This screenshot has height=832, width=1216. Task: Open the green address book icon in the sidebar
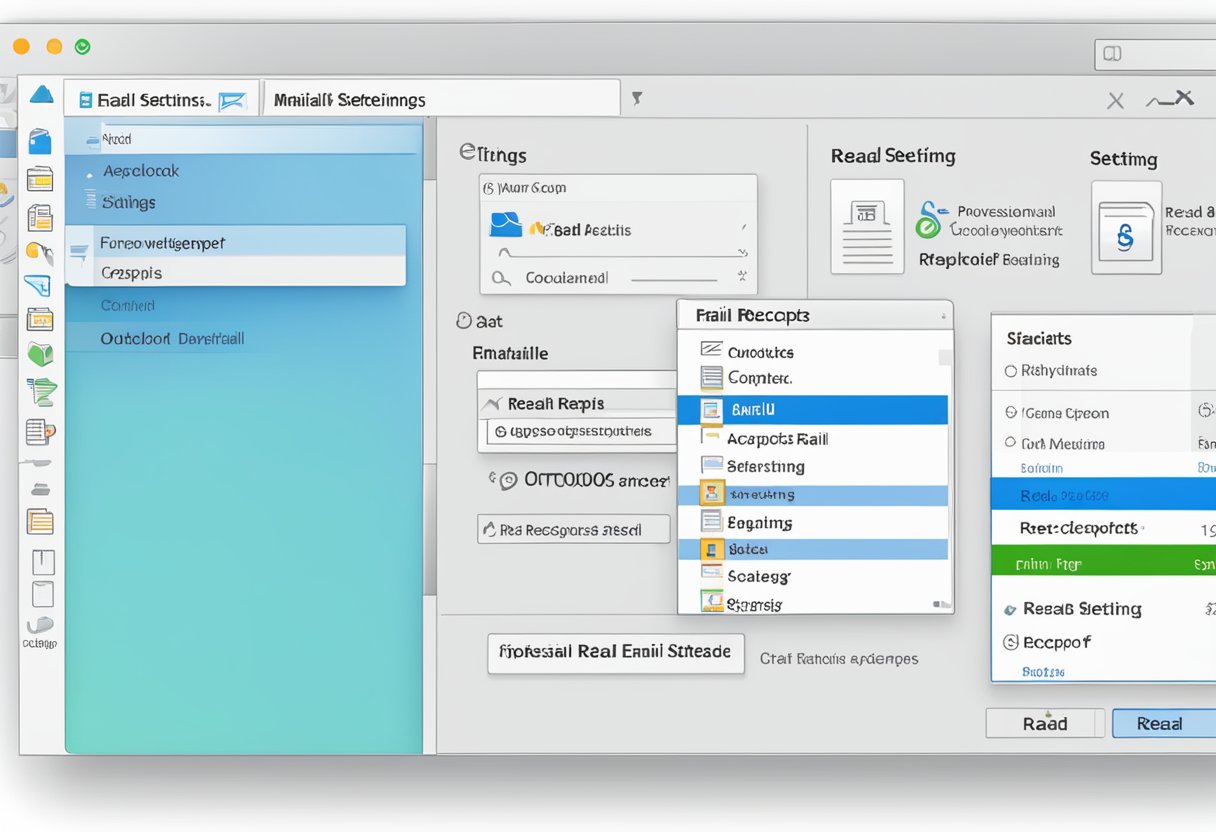coord(41,355)
